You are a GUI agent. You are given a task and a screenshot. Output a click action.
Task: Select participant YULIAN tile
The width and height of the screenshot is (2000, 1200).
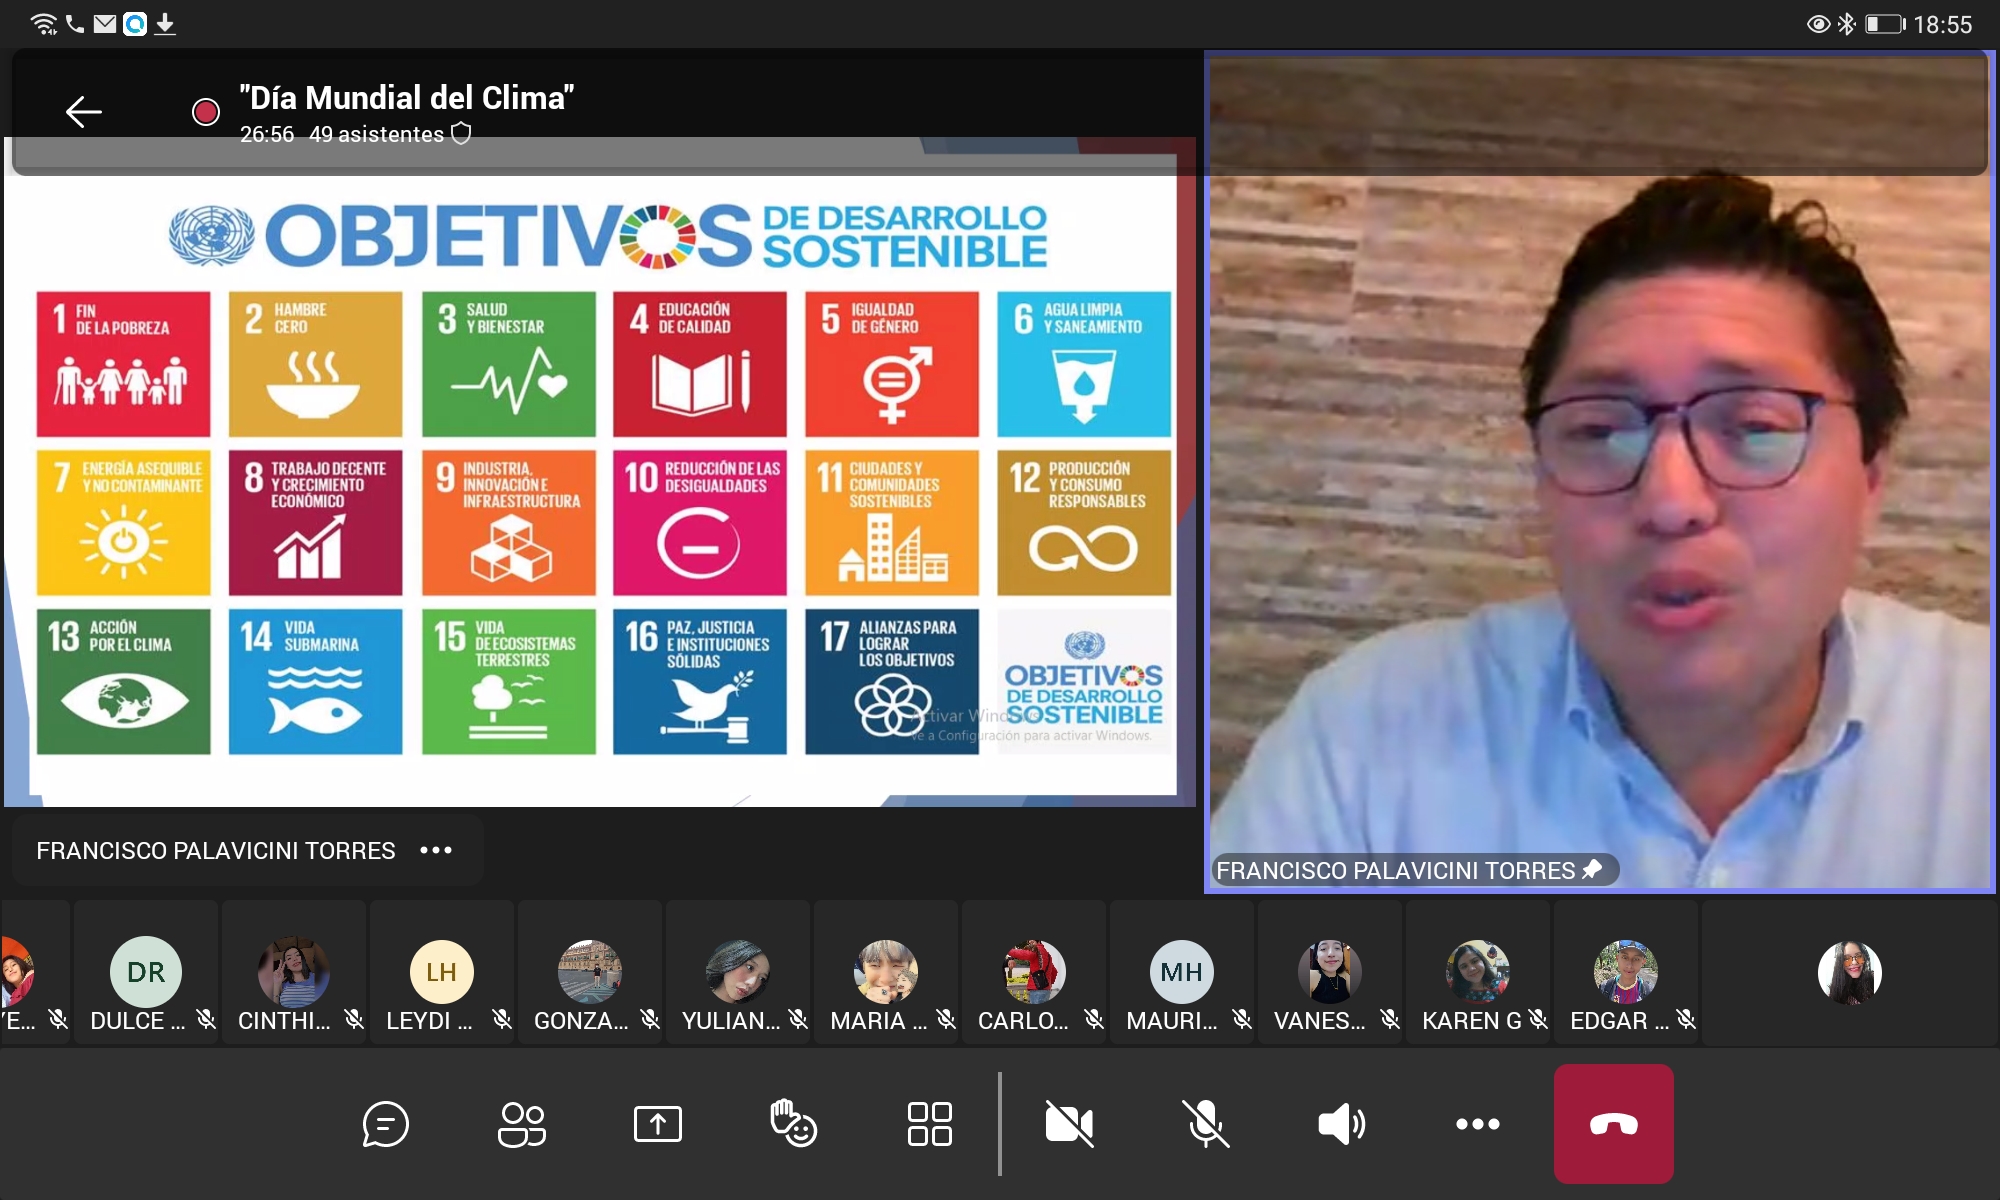pyautogui.click(x=738, y=972)
